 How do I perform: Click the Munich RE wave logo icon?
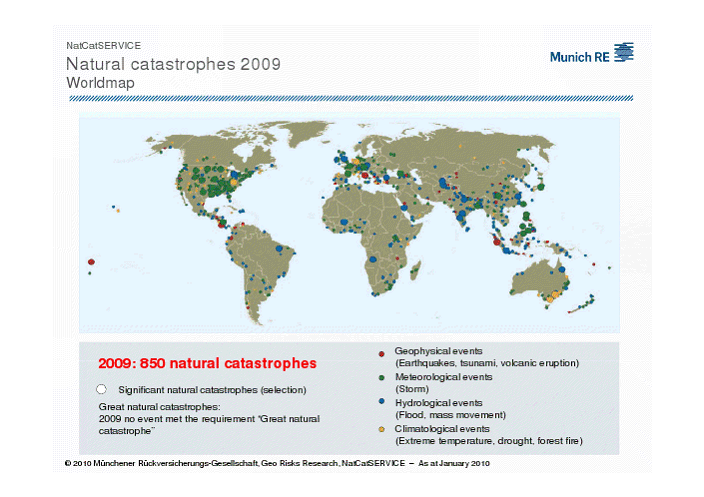pos(624,53)
